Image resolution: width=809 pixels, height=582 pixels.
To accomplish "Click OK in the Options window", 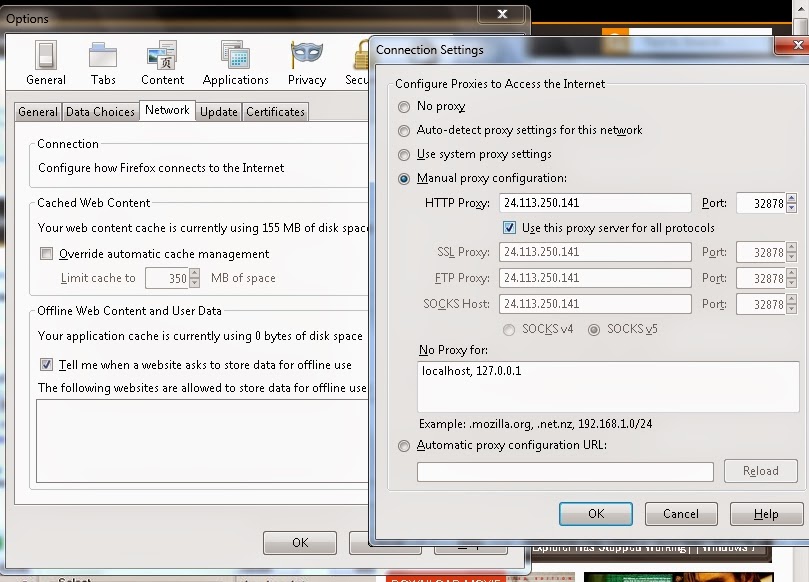I will coord(300,543).
